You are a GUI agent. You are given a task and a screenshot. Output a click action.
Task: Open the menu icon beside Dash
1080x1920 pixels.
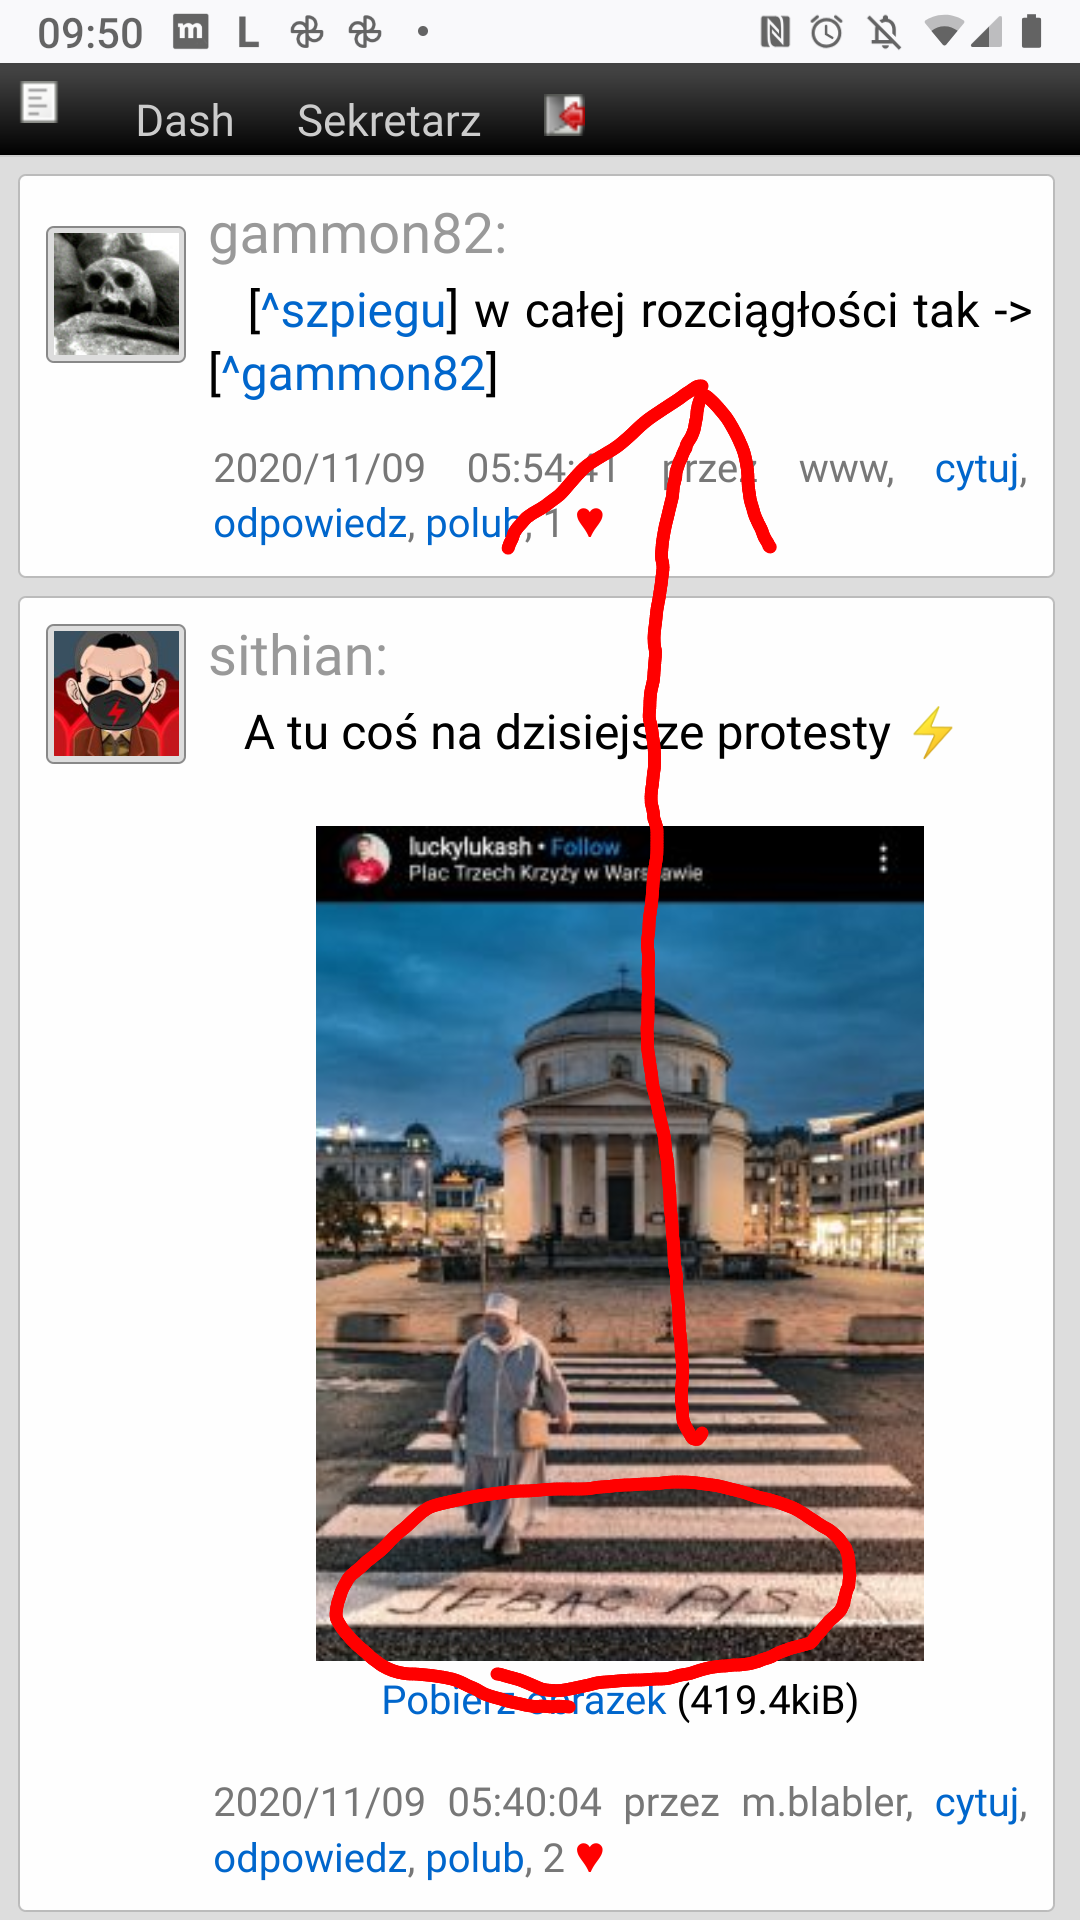[x=39, y=102]
